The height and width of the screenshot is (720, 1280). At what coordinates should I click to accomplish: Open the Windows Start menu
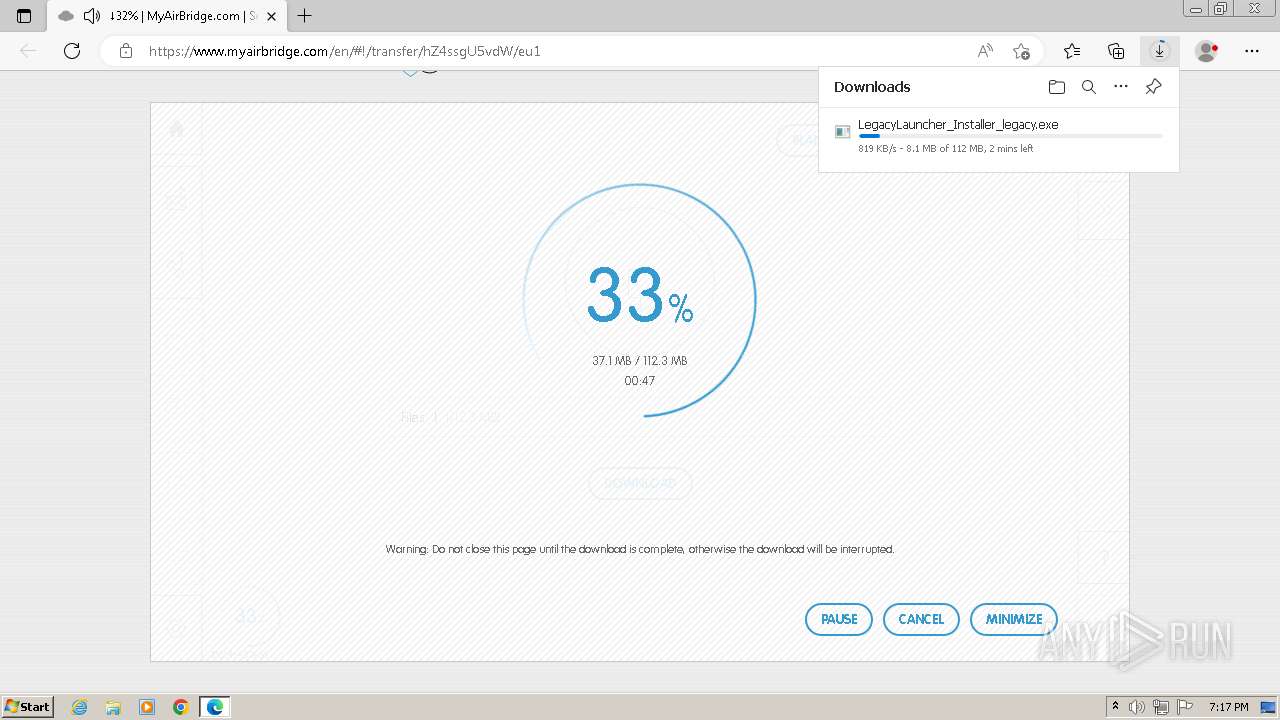tap(28, 706)
